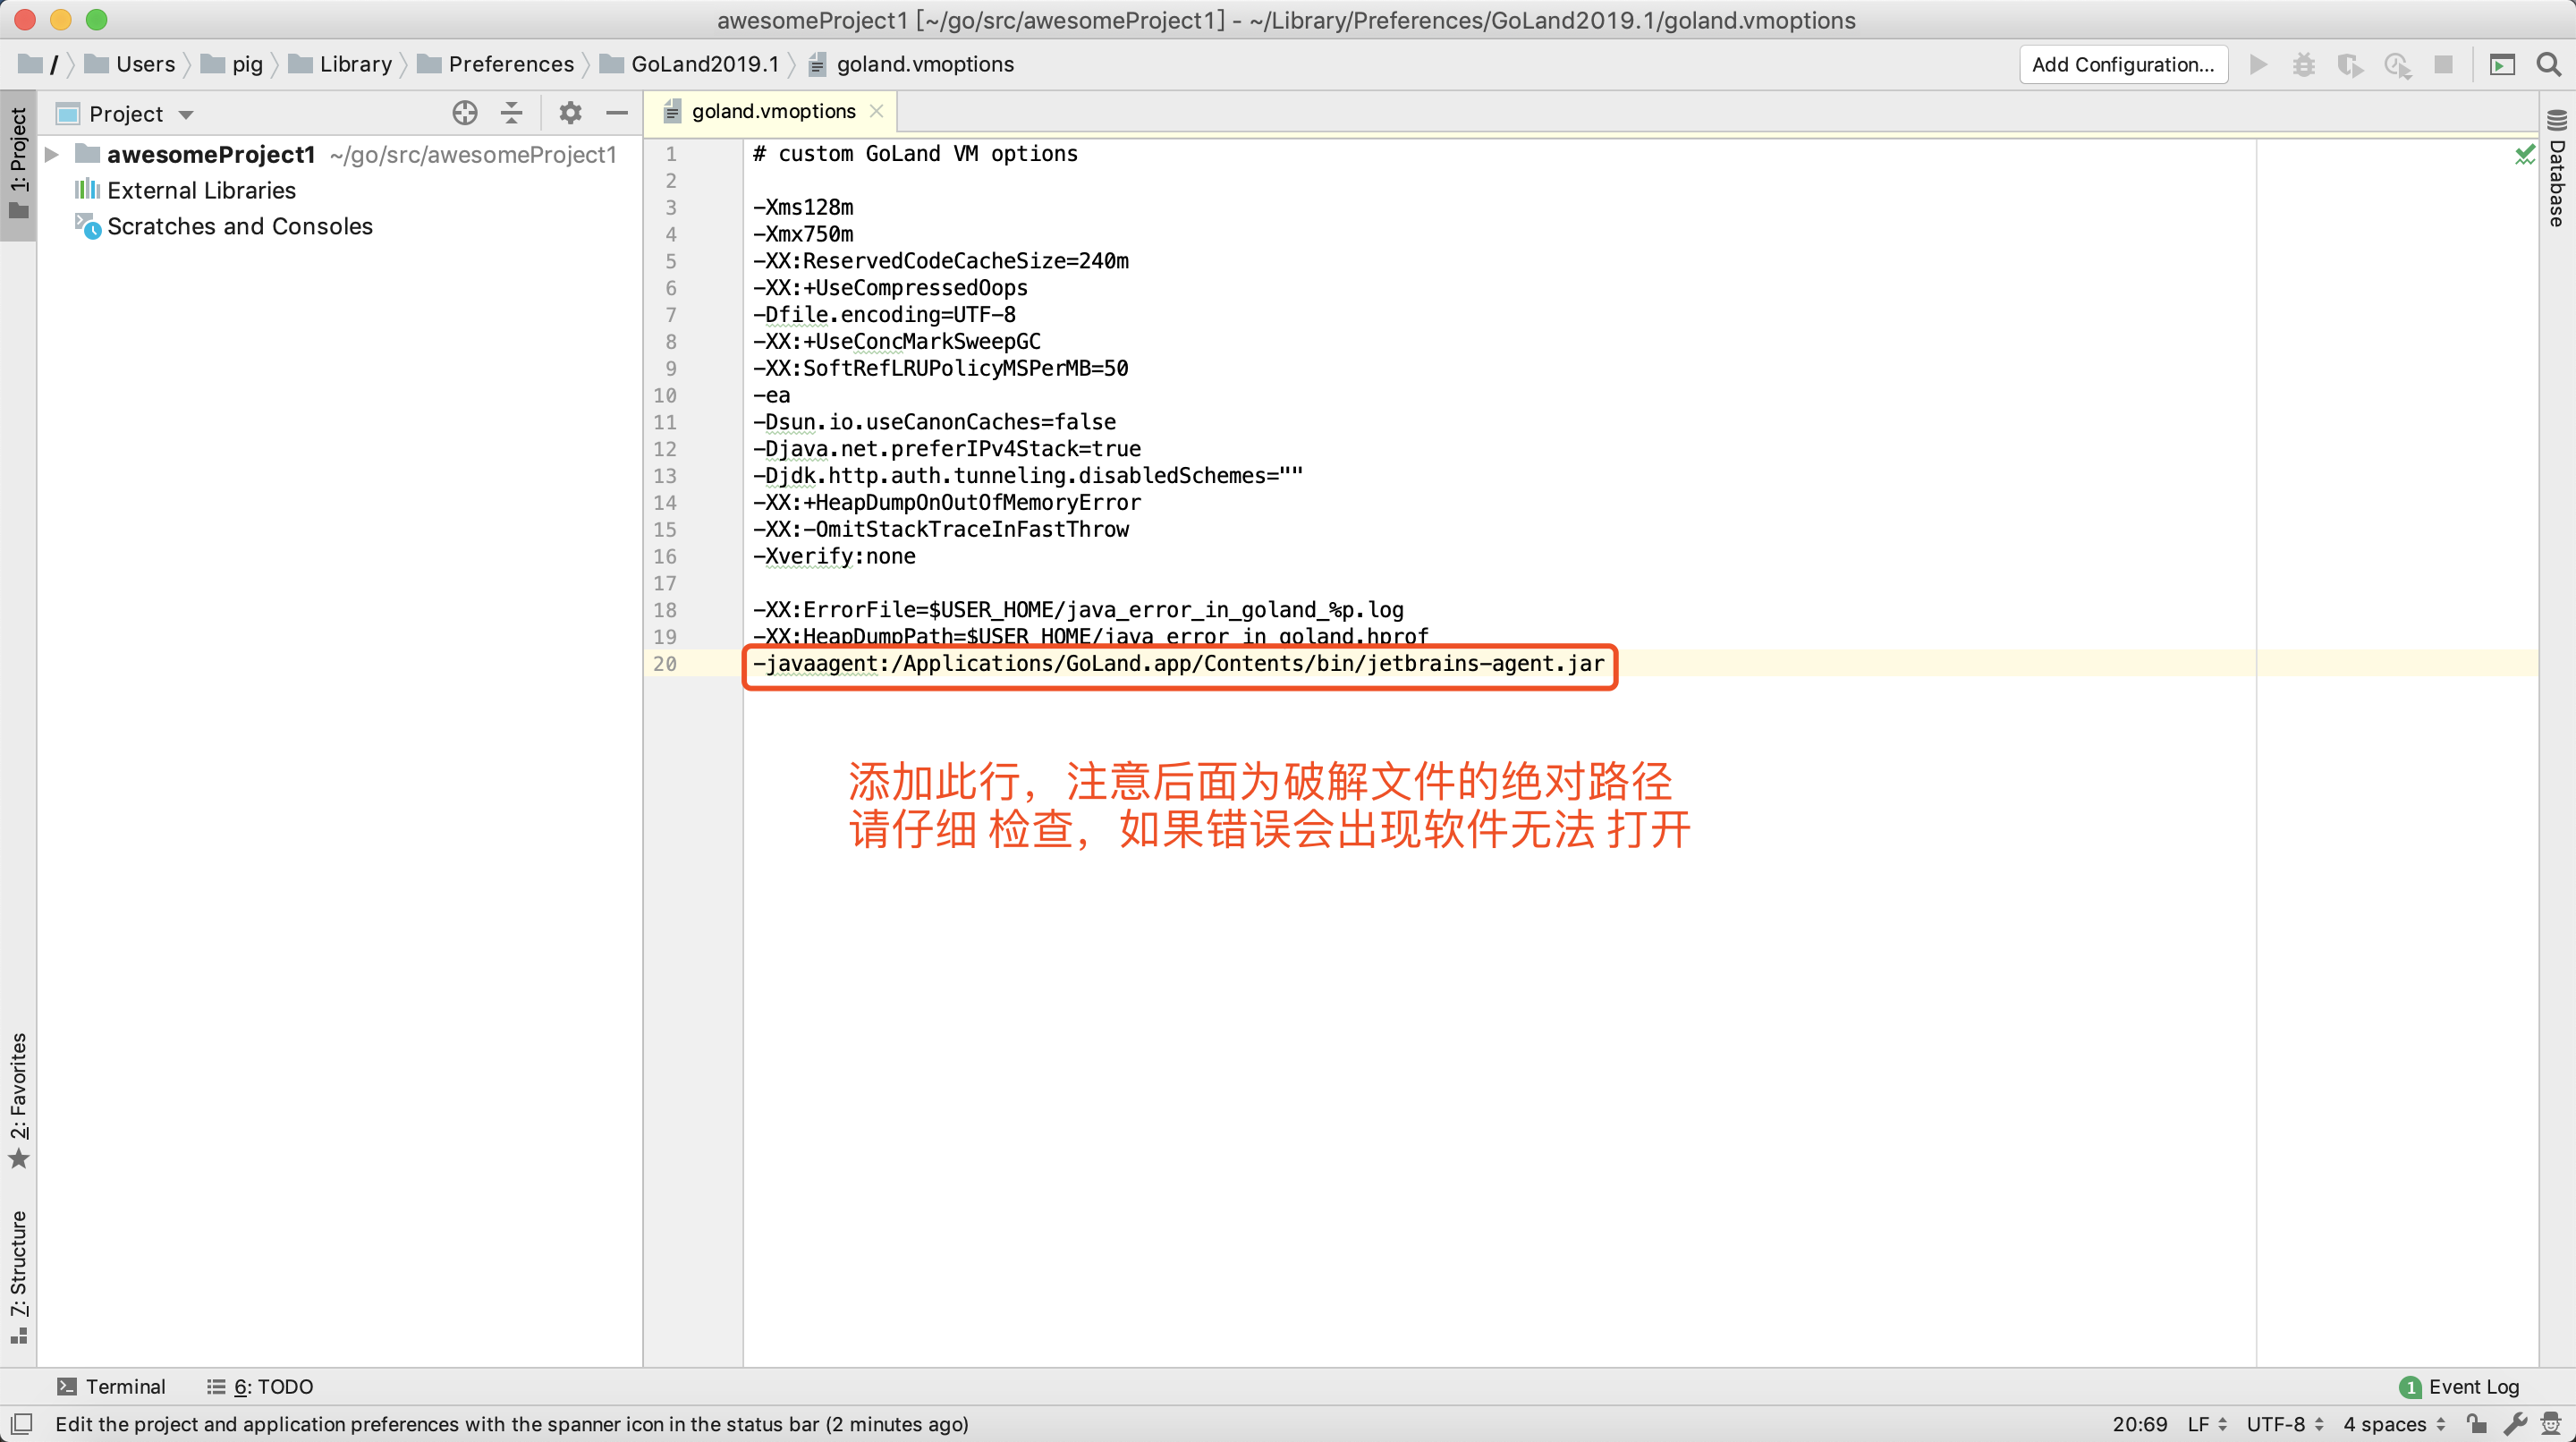Click the GoLand2019.1 breadcrumb
The image size is (2576, 1442).
(689, 64)
